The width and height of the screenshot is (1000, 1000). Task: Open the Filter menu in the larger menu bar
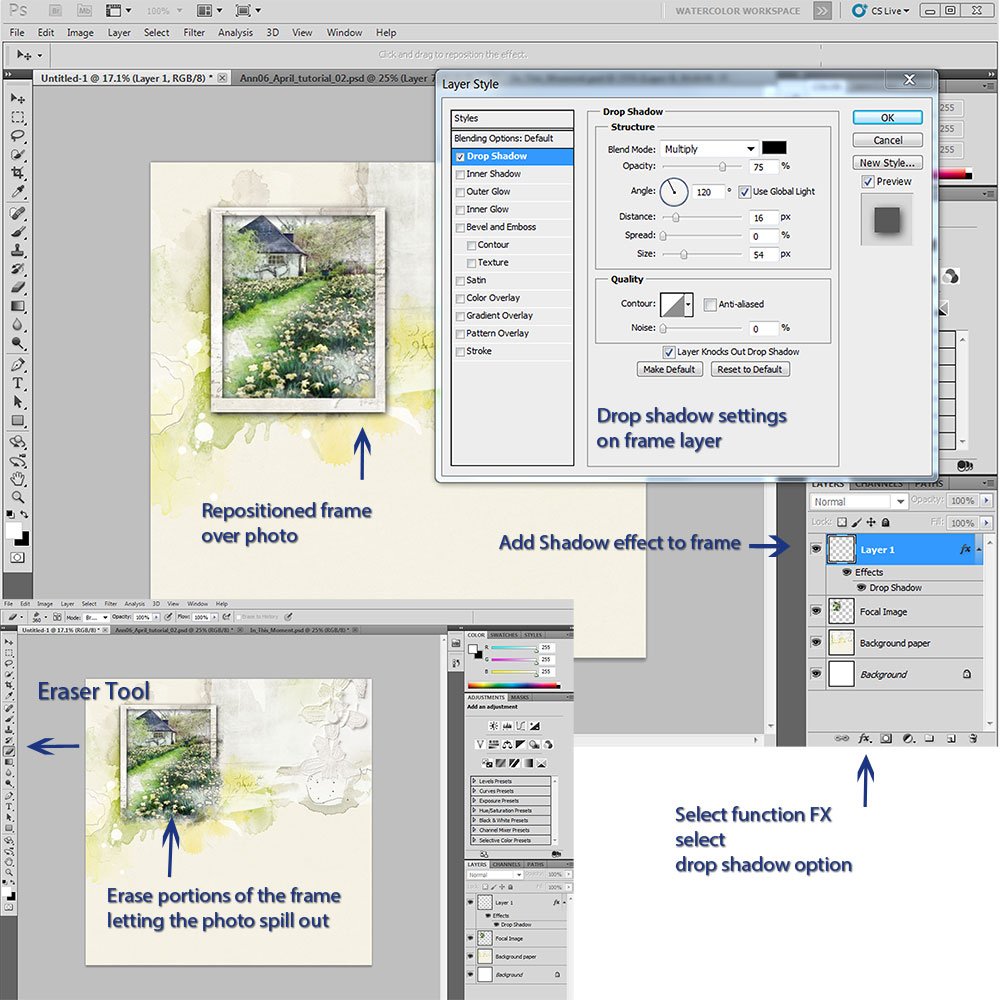[x=194, y=33]
